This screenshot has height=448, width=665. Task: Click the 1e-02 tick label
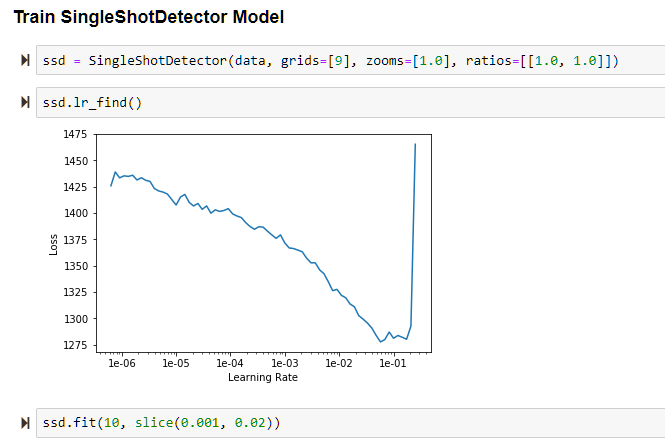339,363
